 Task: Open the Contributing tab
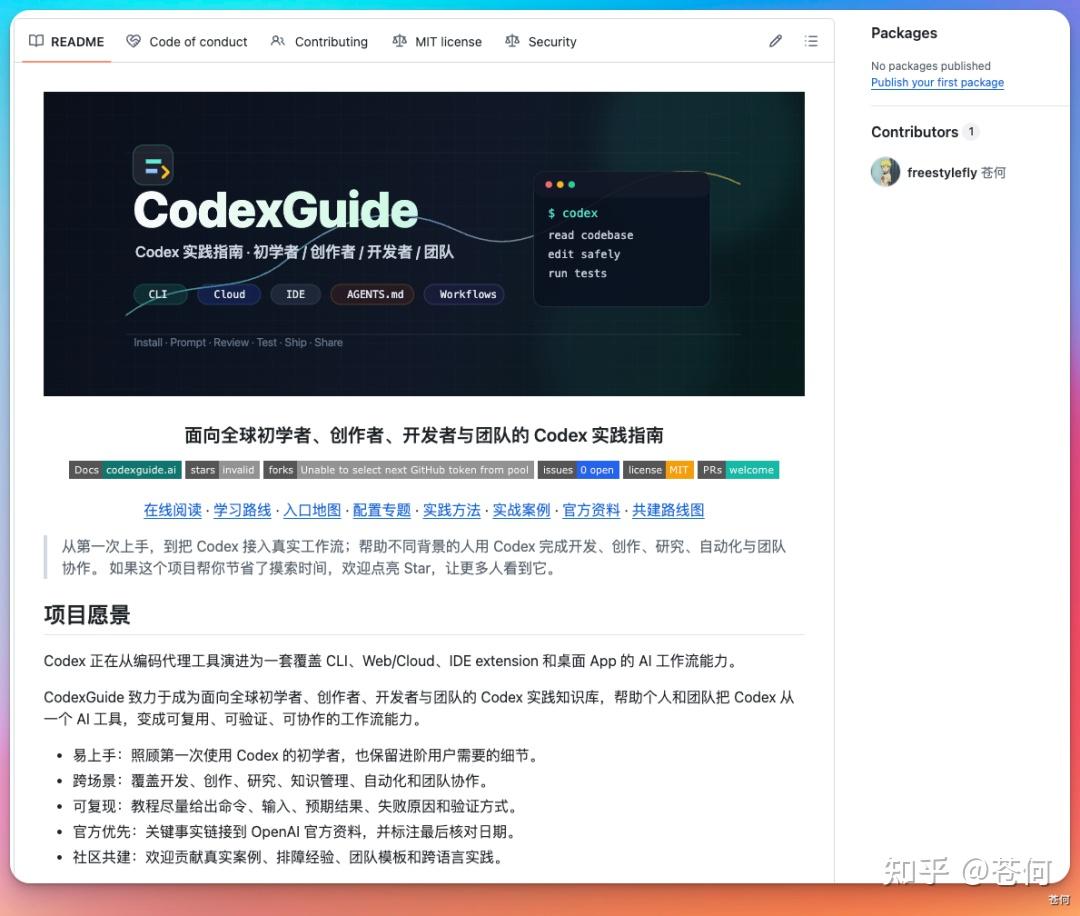320,41
